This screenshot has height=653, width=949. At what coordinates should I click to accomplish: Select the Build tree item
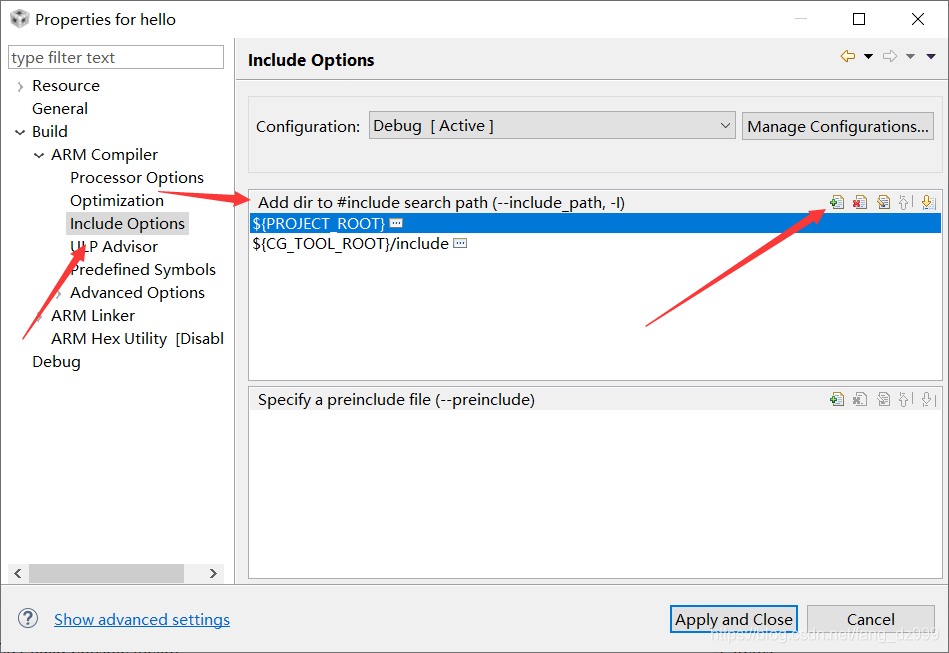tap(50, 132)
